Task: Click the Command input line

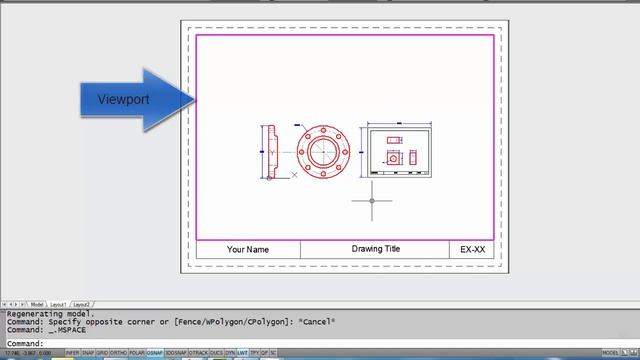Action: (x=322, y=344)
